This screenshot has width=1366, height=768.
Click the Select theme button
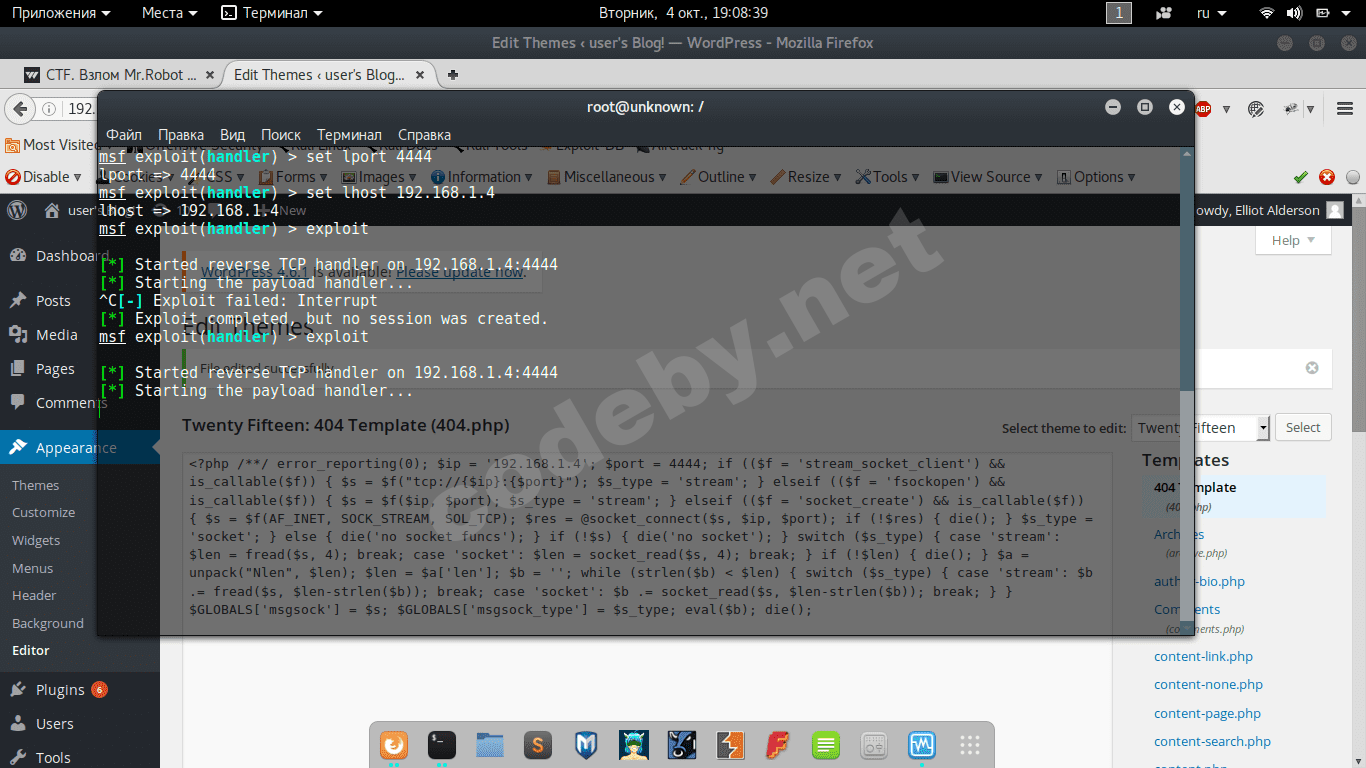pos(1303,428)
